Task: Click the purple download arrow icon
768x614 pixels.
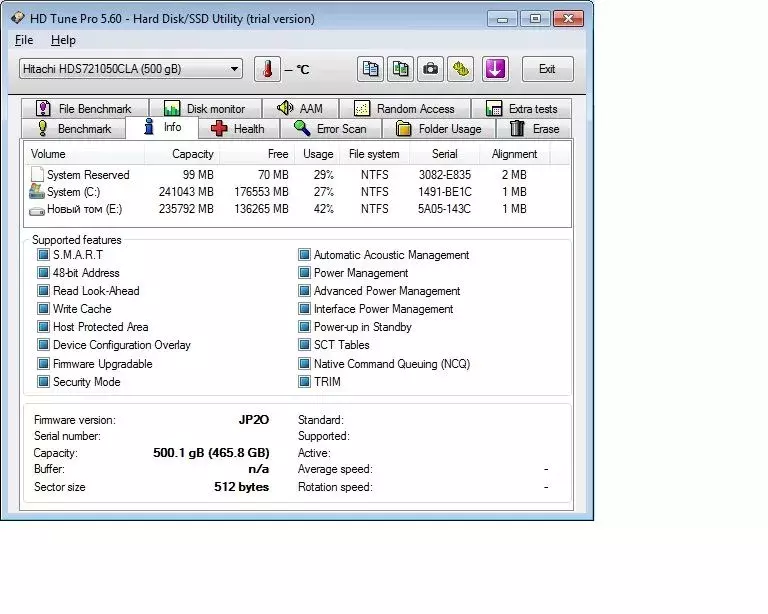Action: [x=495, y=69]
